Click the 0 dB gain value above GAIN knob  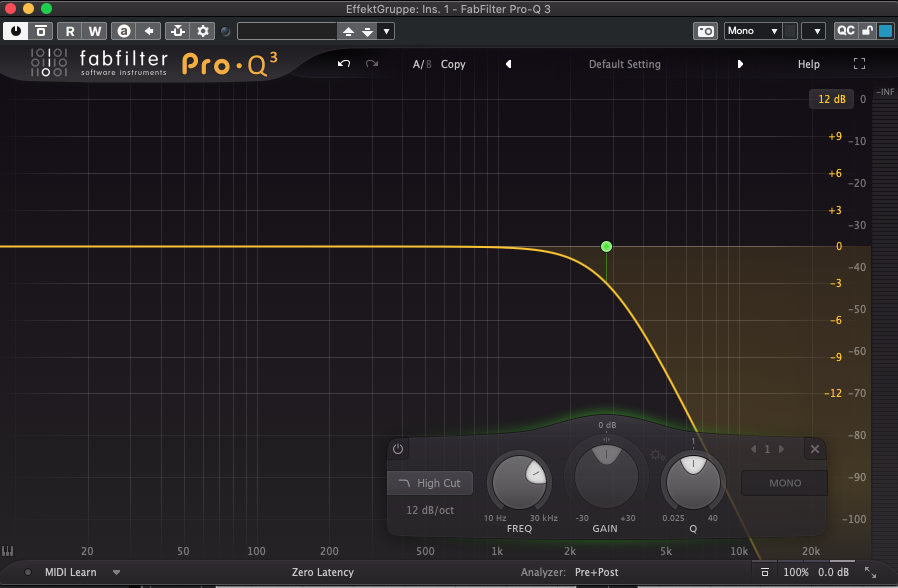tap(607, 425)
